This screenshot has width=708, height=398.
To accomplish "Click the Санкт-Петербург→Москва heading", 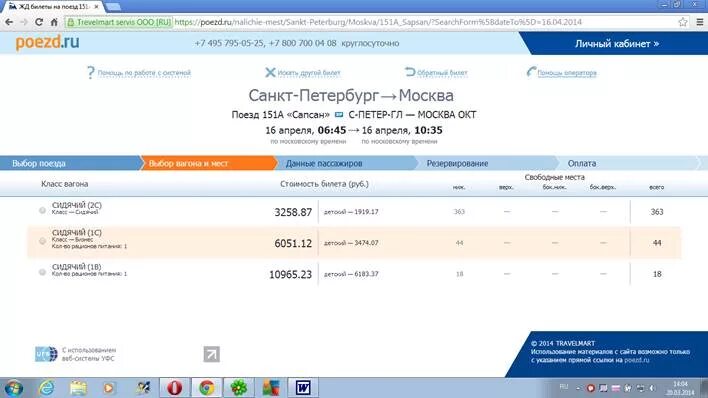I will pyautogui.click(x=351, y=96).
